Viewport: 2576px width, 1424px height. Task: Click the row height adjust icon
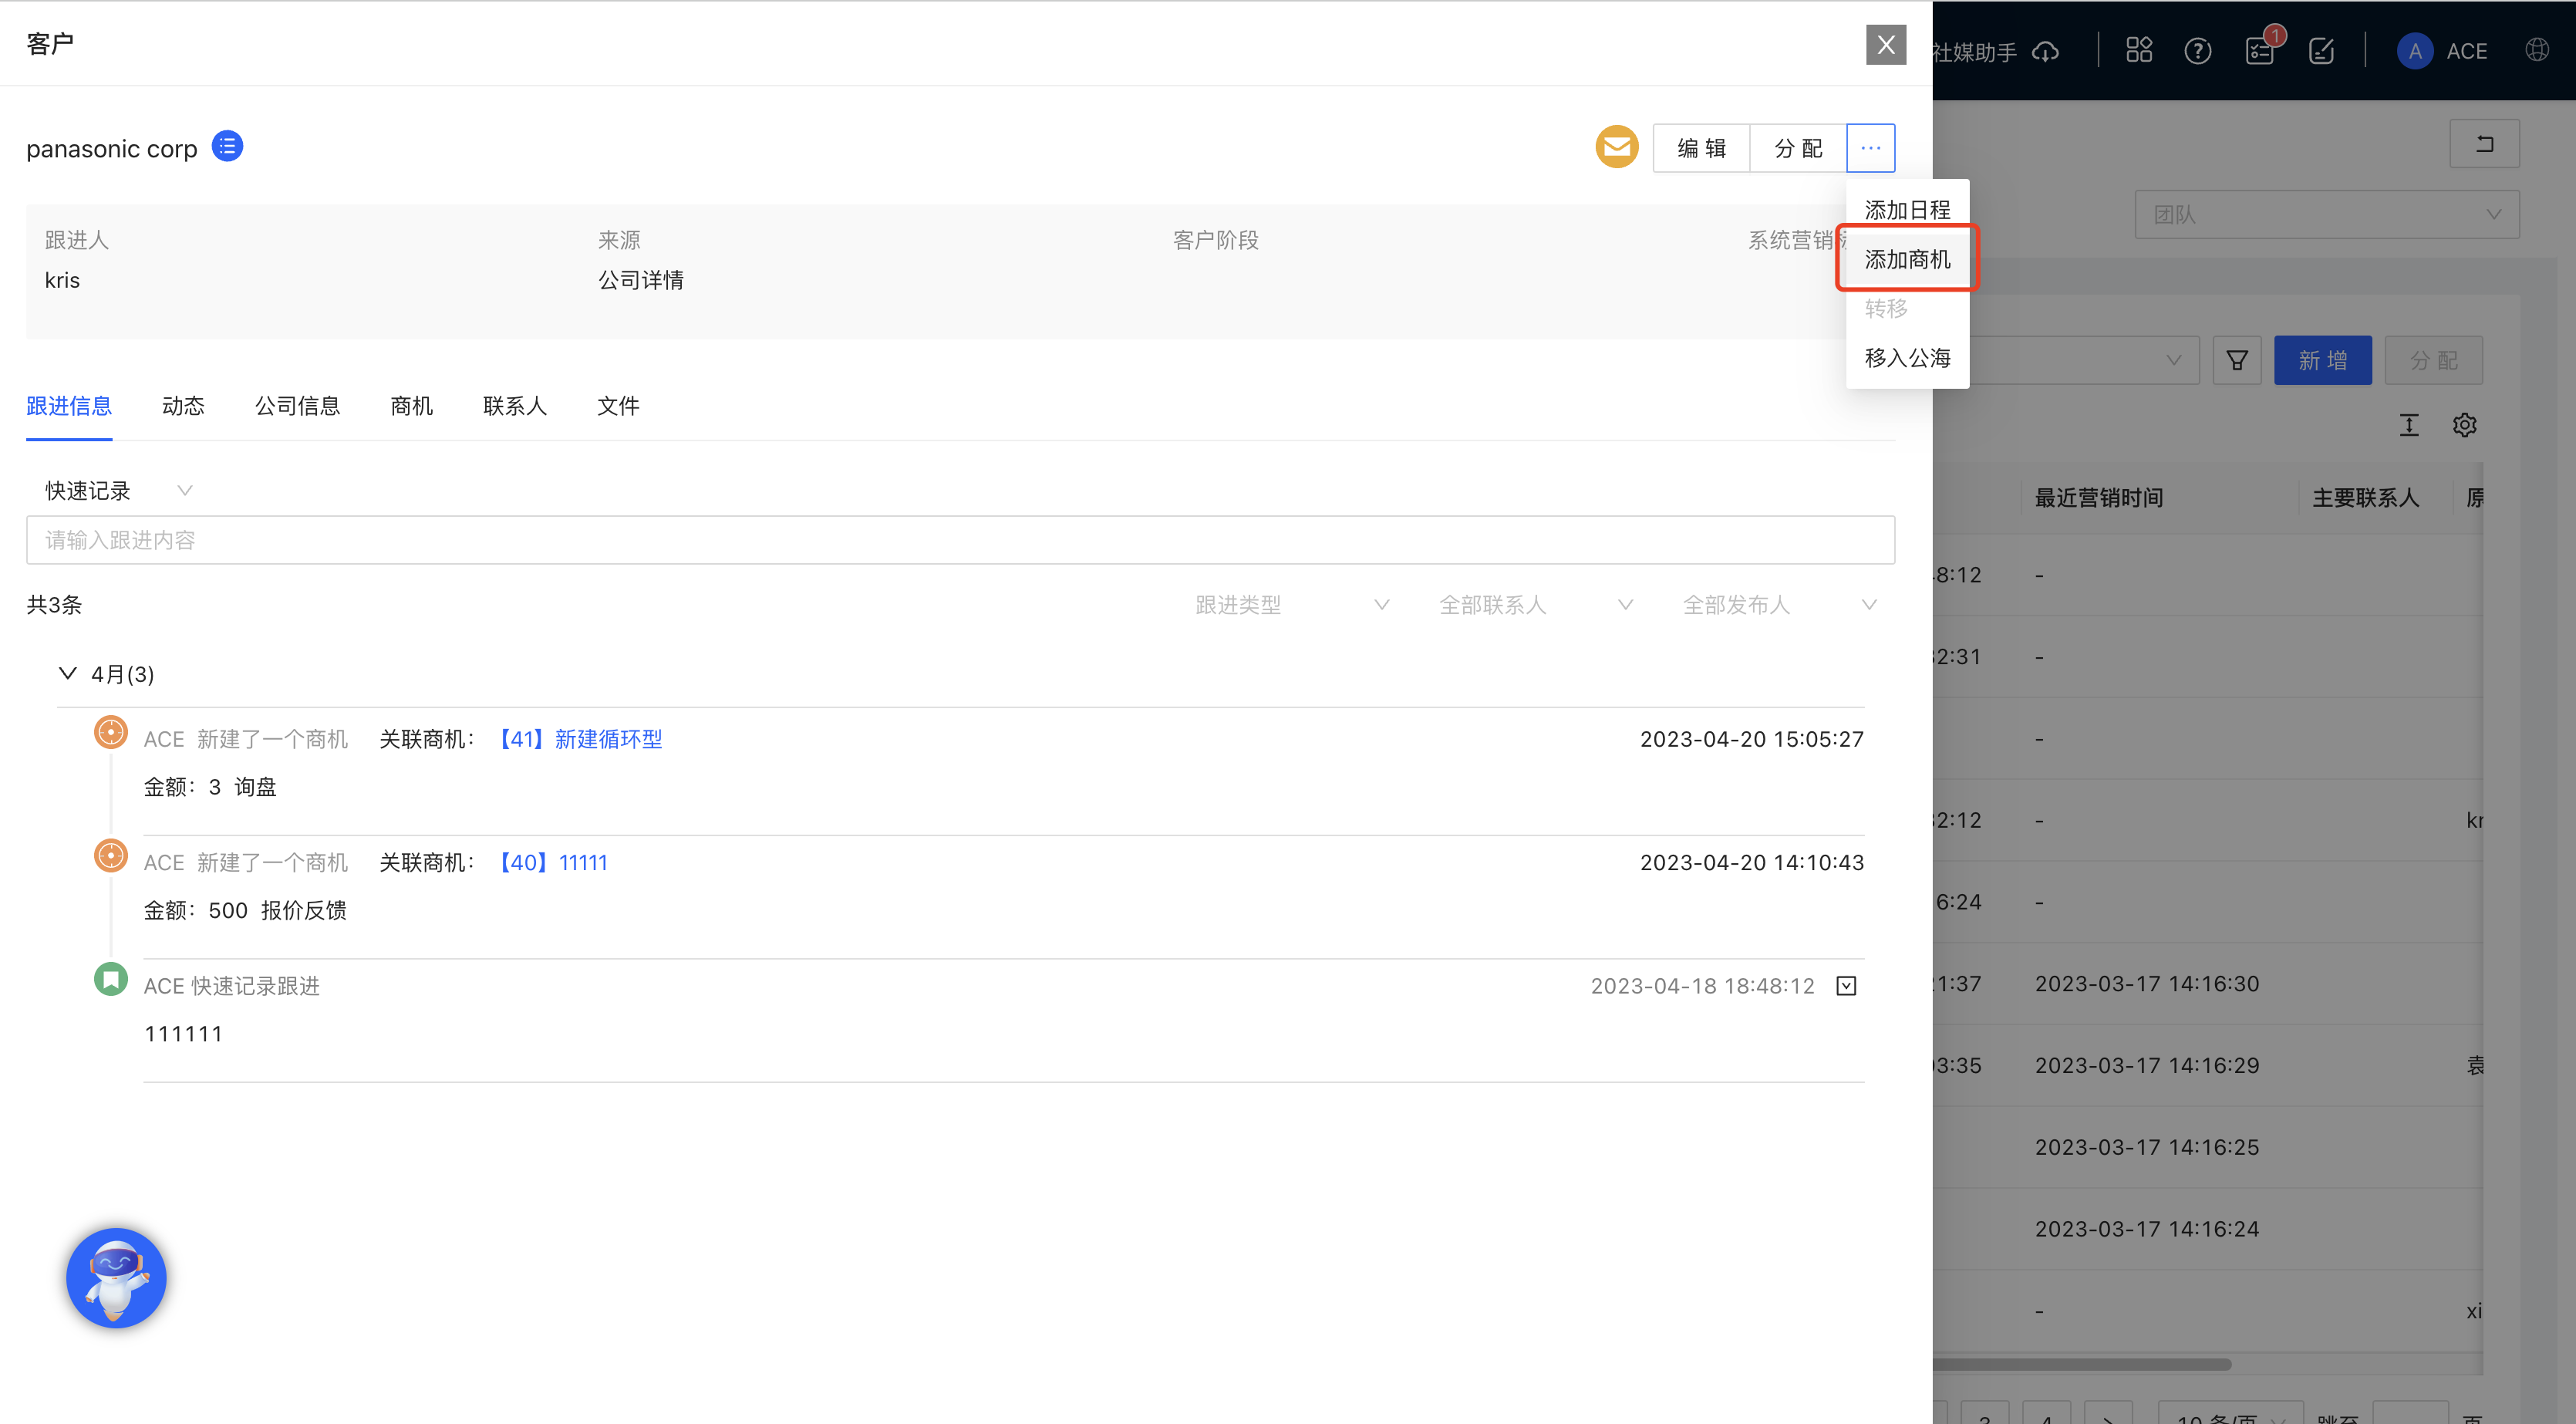[2409, 425]
